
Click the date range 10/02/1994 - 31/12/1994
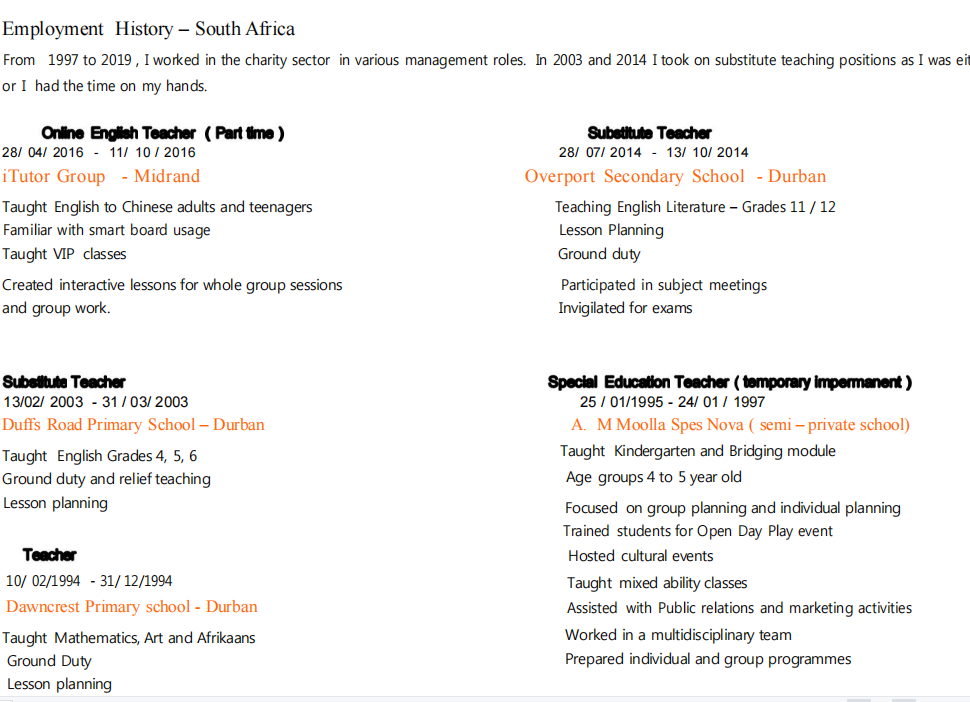pos(89,581)
